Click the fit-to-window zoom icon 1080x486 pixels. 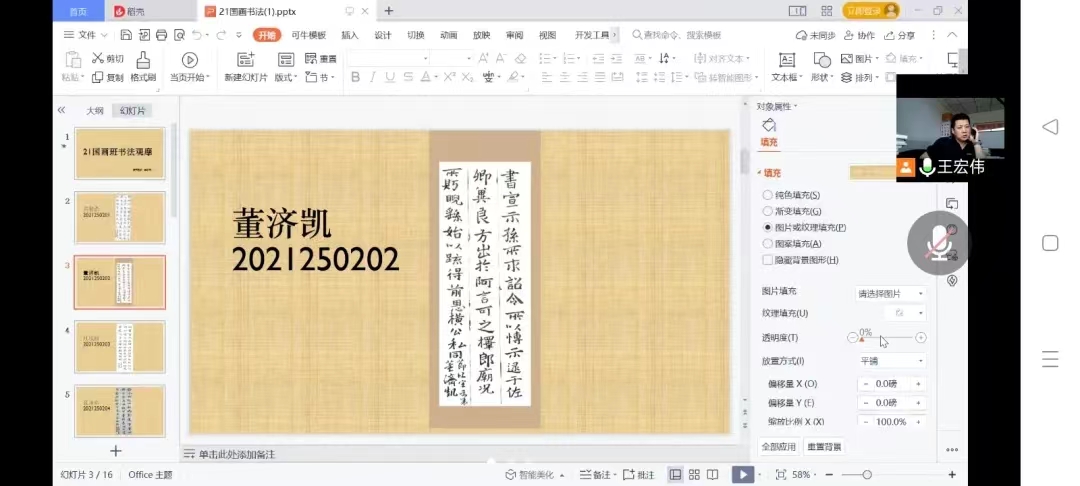tap(781, 474)
